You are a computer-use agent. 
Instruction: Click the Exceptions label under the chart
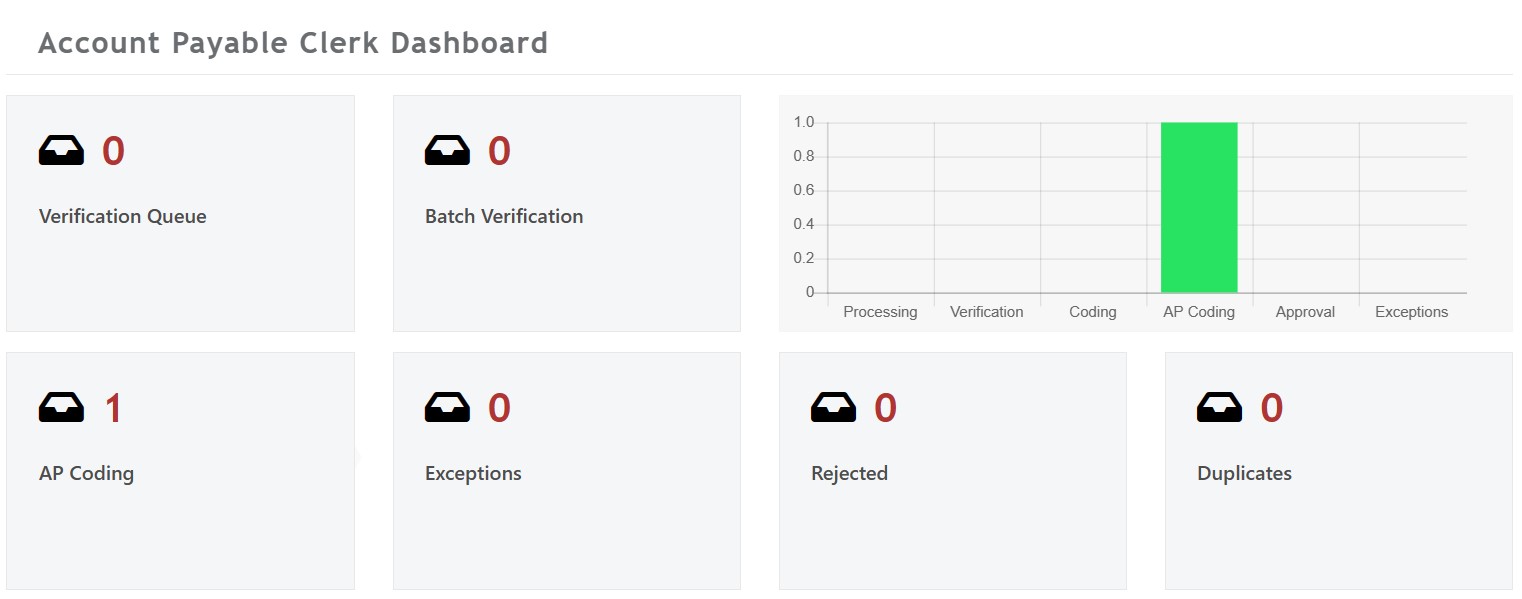coord(1411,312)
